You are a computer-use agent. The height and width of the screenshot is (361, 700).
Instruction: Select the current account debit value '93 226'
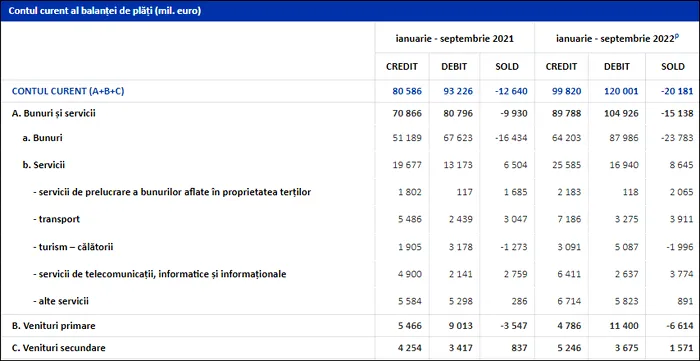[458, 91]
